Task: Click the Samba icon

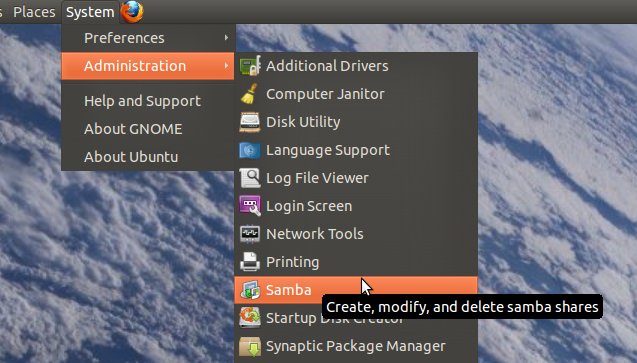Action: (x=250, y=290)
